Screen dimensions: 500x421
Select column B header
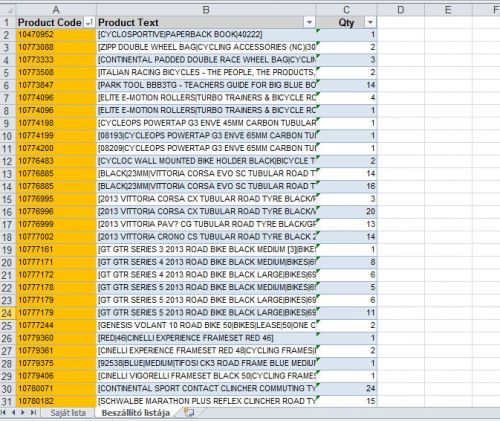click(x=206, y=10)
